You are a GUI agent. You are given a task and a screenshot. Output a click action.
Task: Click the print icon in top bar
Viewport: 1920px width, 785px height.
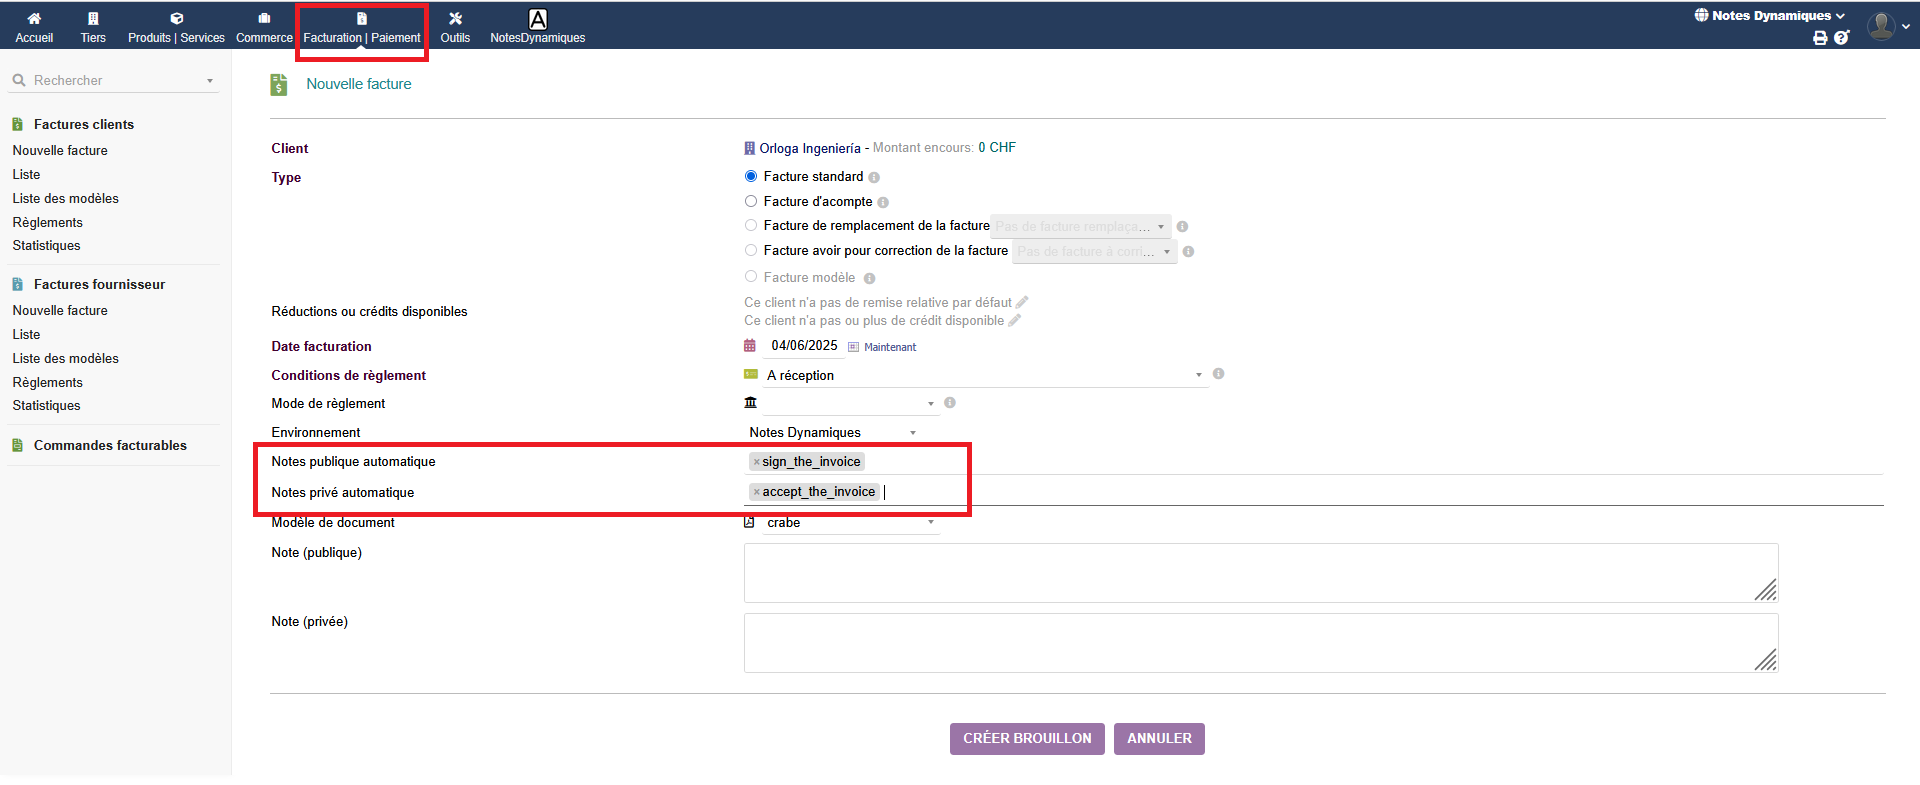[x=1820, y=38]
